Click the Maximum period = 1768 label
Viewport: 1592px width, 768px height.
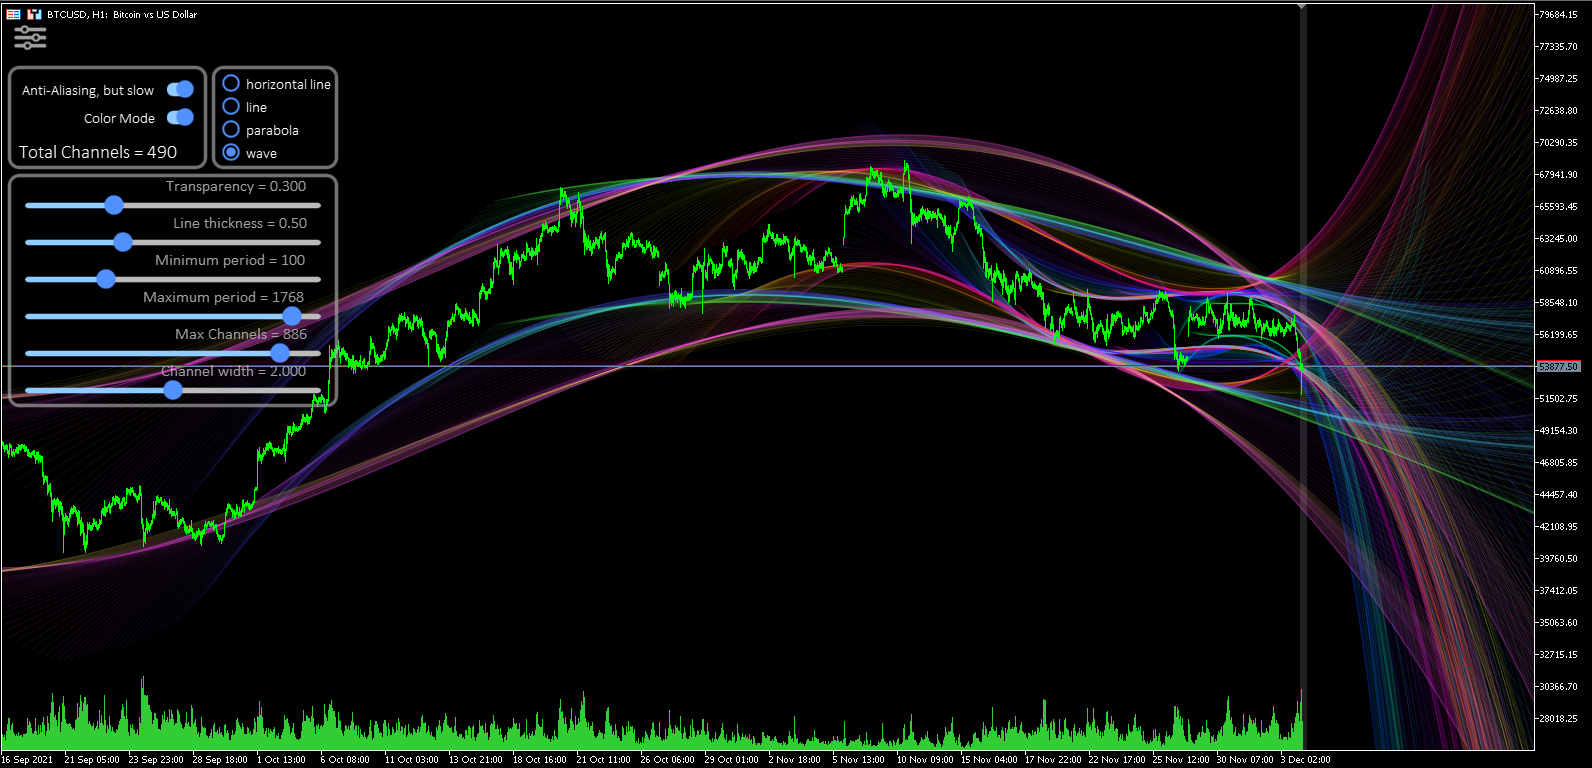click(x=223, y=297)
